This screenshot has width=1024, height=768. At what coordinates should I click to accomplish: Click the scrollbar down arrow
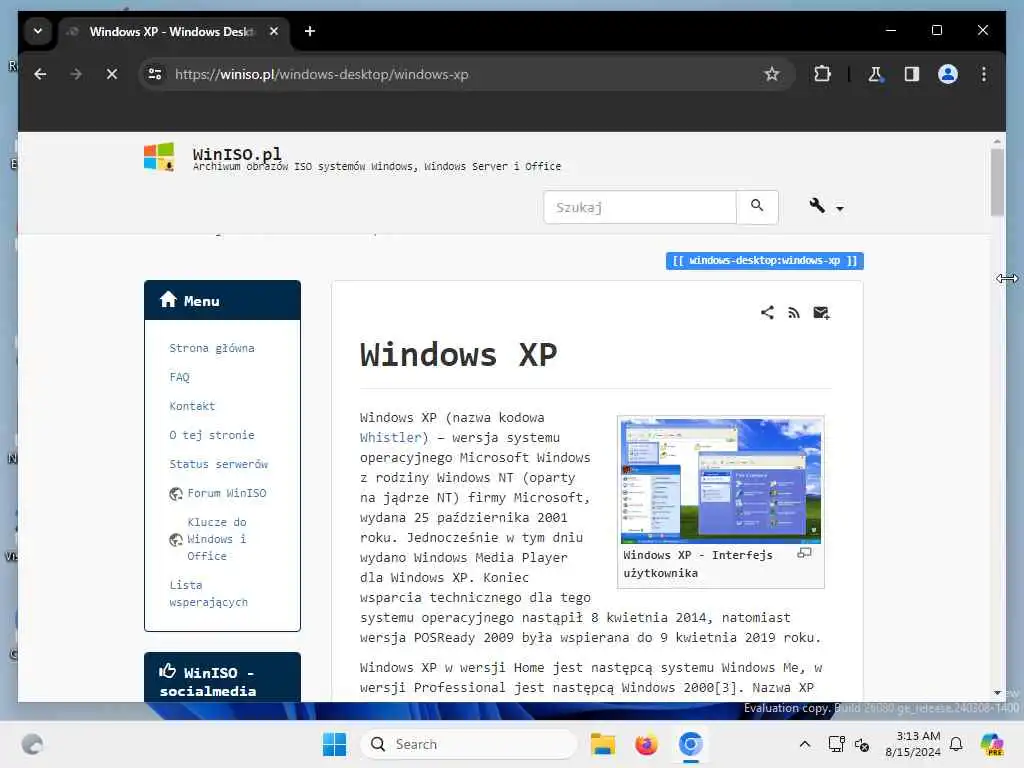[997, 693]
